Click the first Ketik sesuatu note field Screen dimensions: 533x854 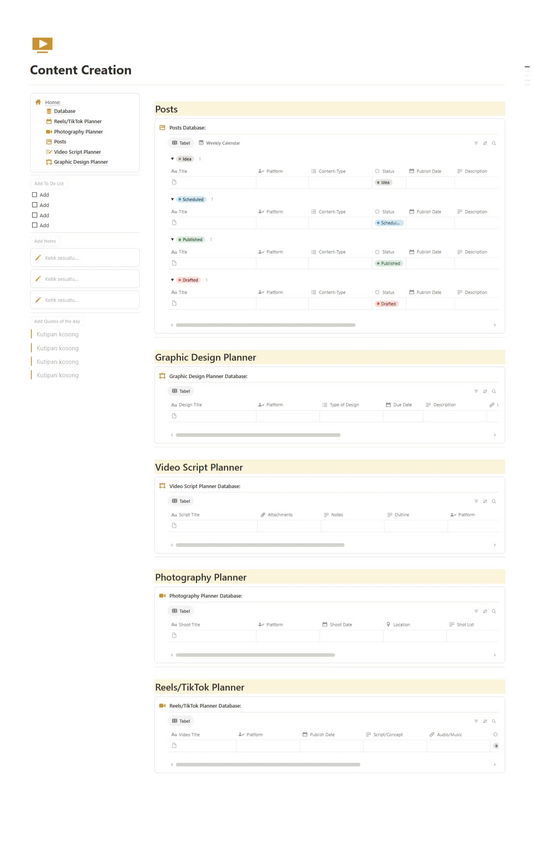(x=85, y=258)
